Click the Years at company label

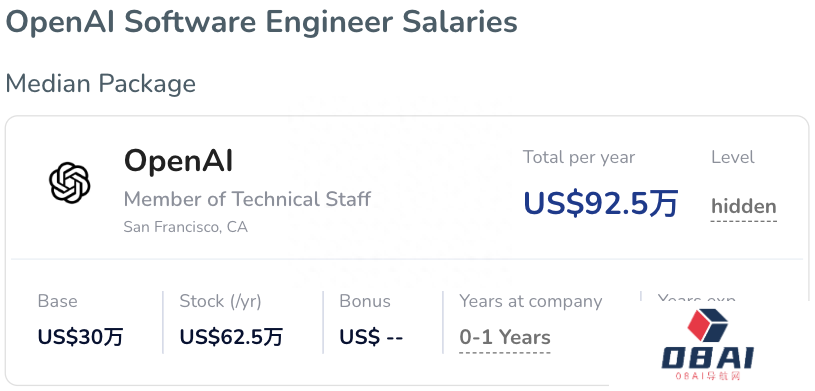point(531,301)
